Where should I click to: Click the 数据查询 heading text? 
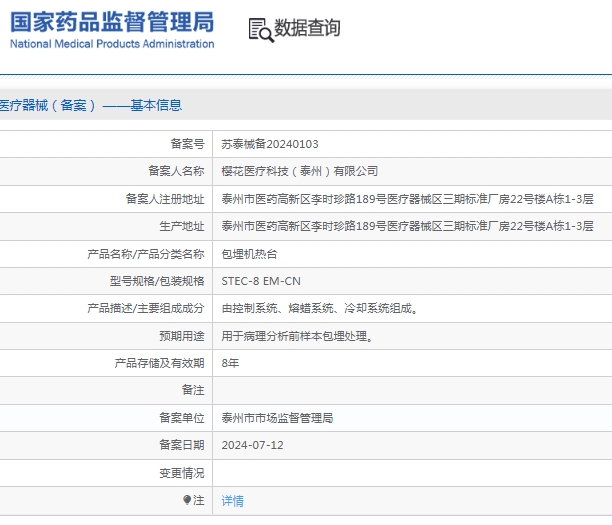(x=307, y=28)
